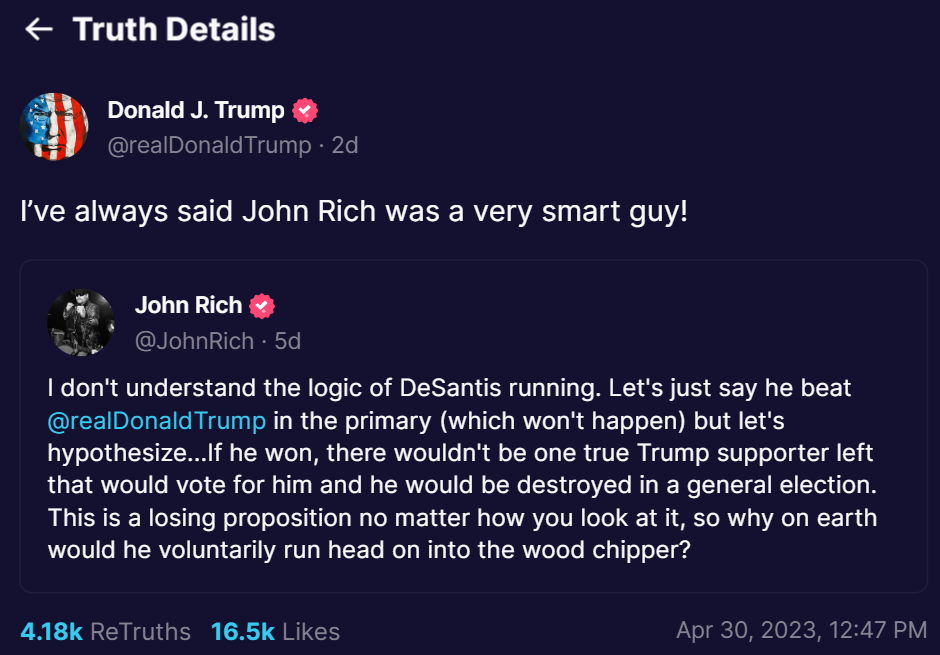
Task: Click the quoted post's first line about DeSantis
Action: [x=448, y=387]
